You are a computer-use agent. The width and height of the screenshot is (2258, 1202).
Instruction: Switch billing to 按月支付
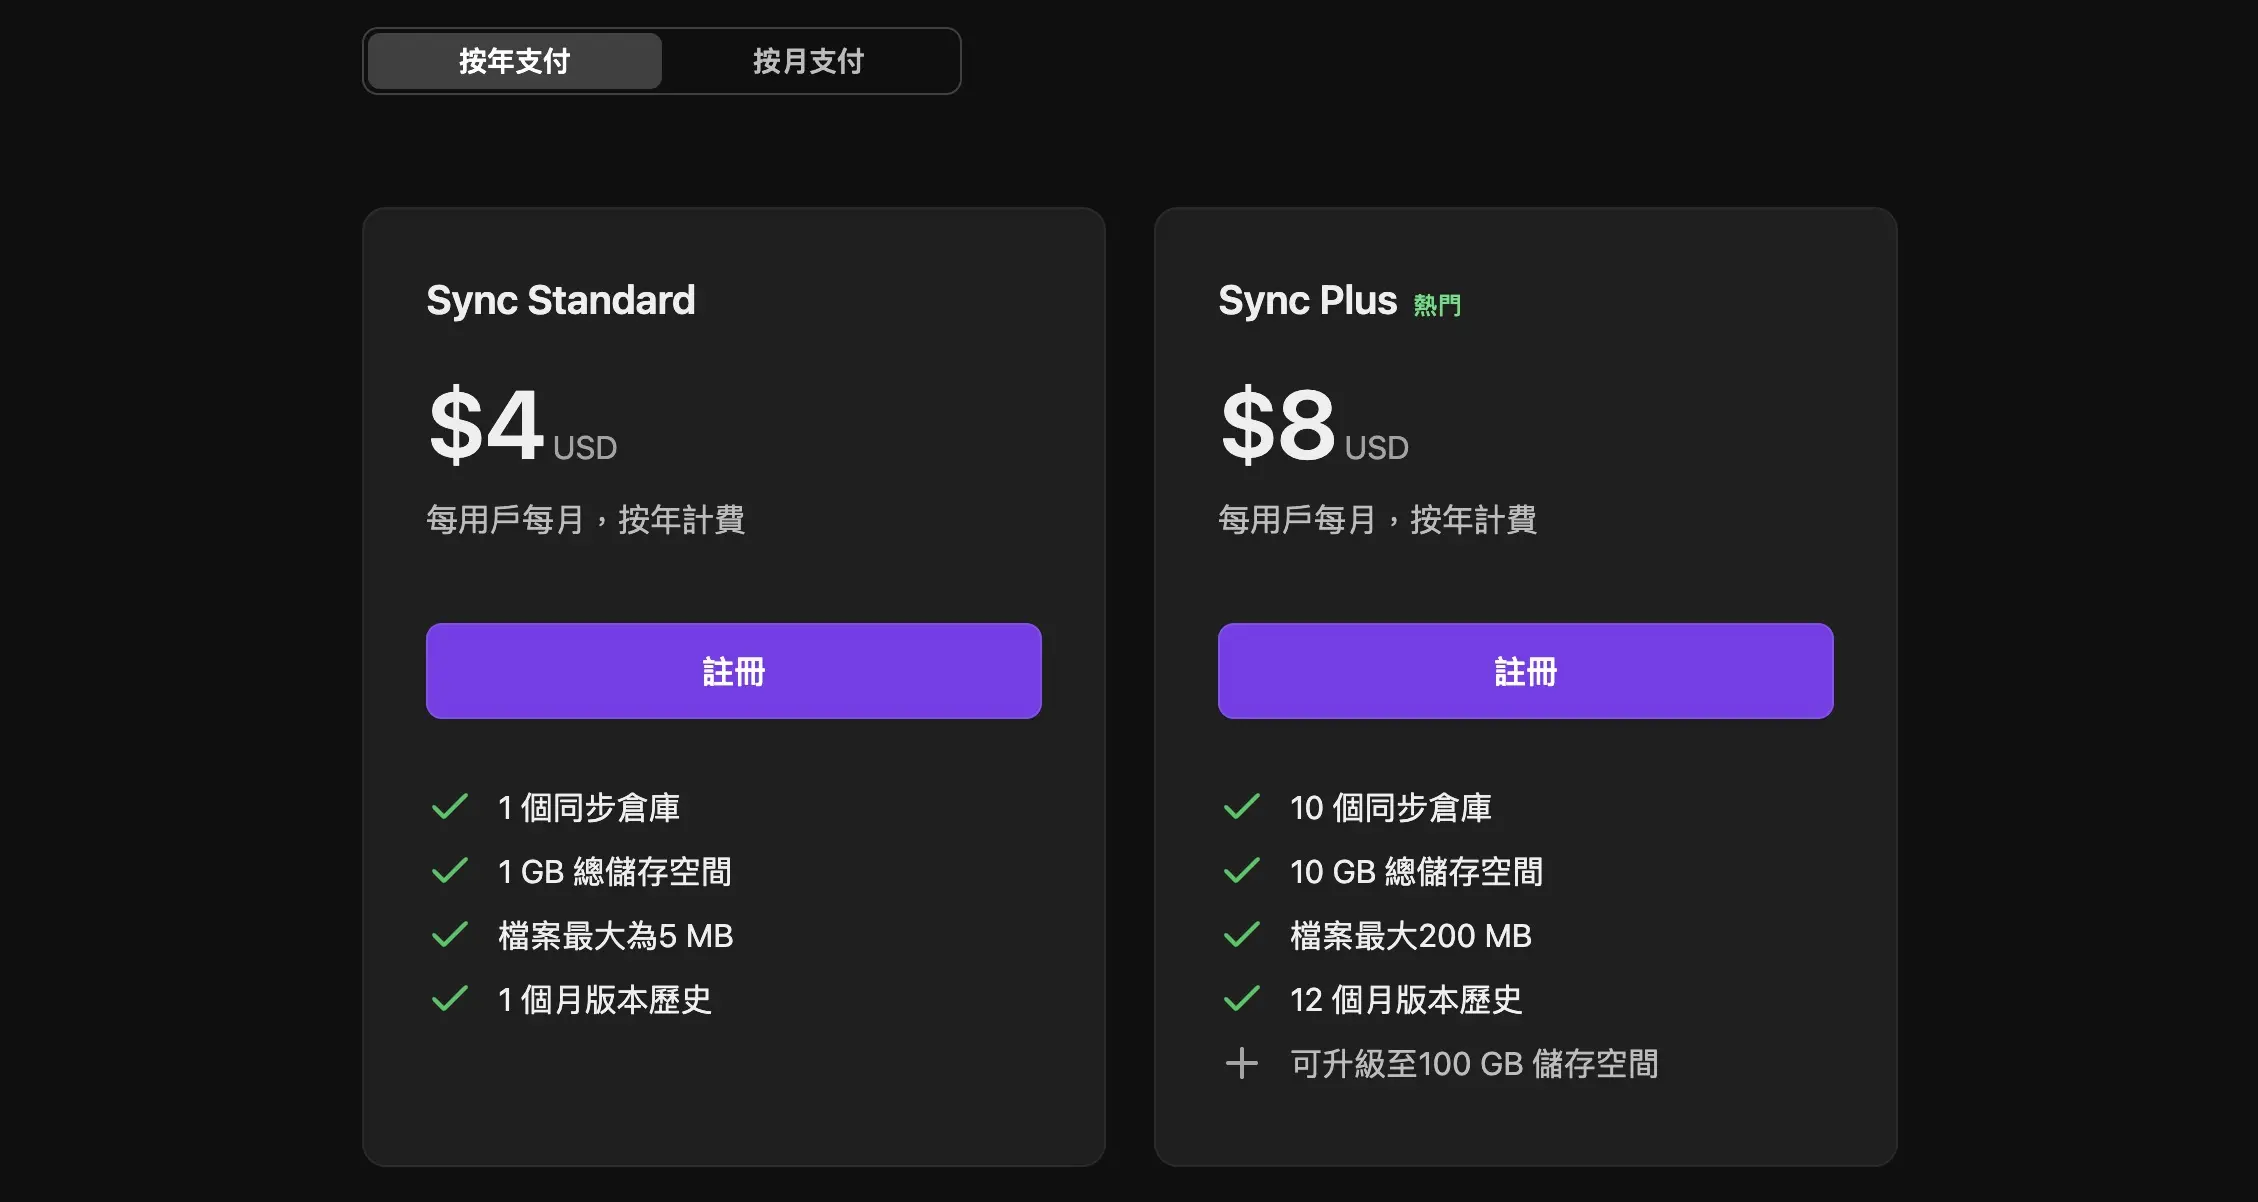click(807, 61)
